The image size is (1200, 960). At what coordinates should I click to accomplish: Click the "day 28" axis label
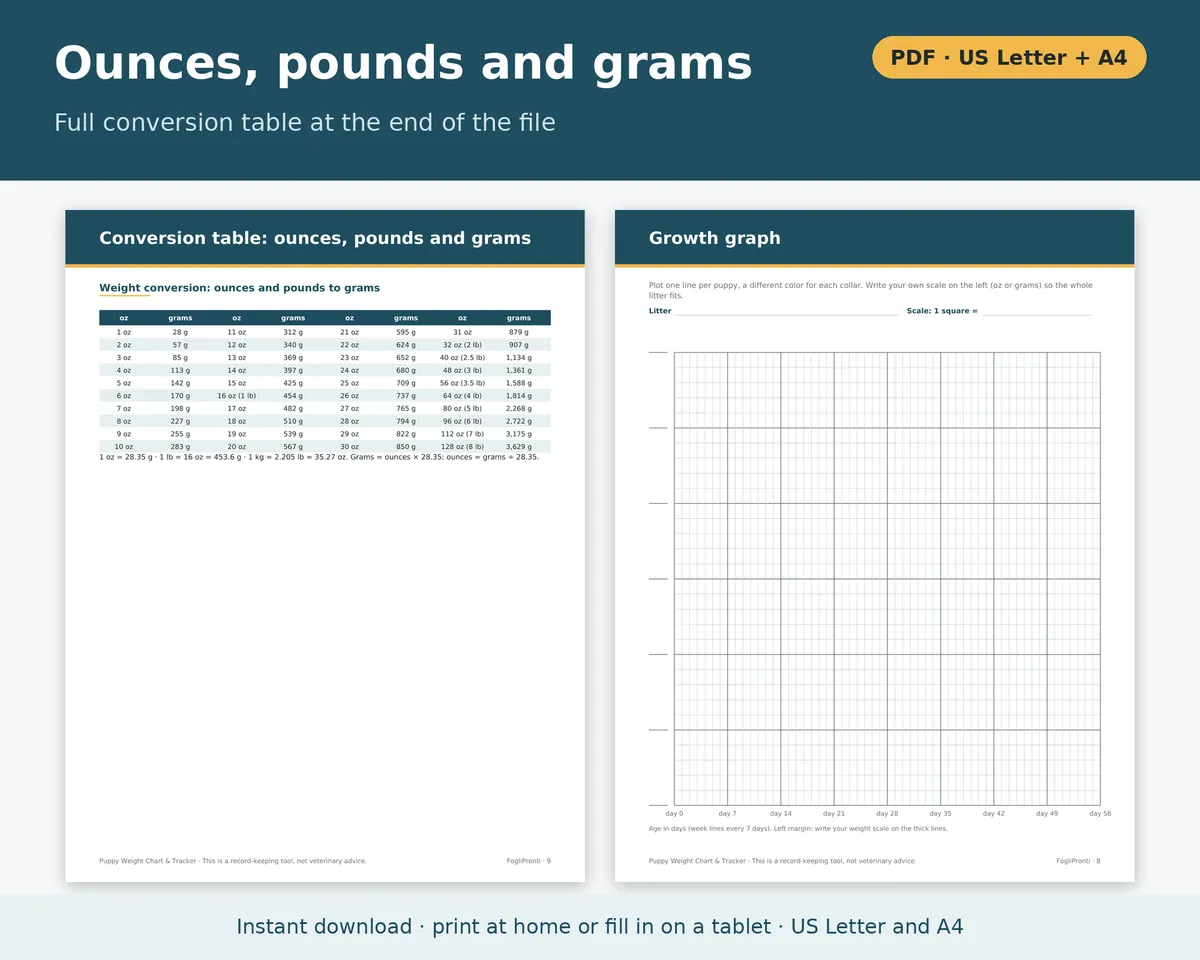click(887, 814)
